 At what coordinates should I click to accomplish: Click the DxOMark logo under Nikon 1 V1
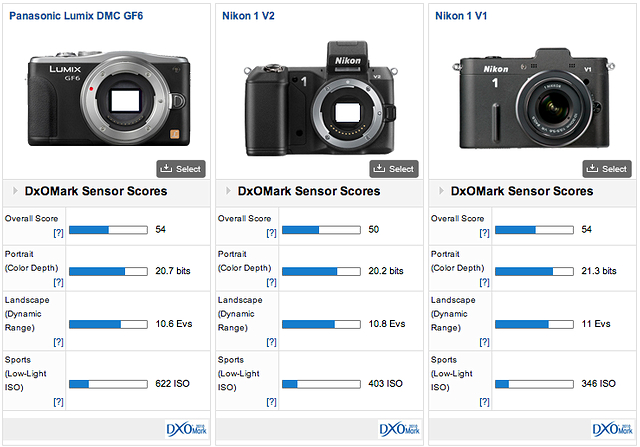point(613,429)
